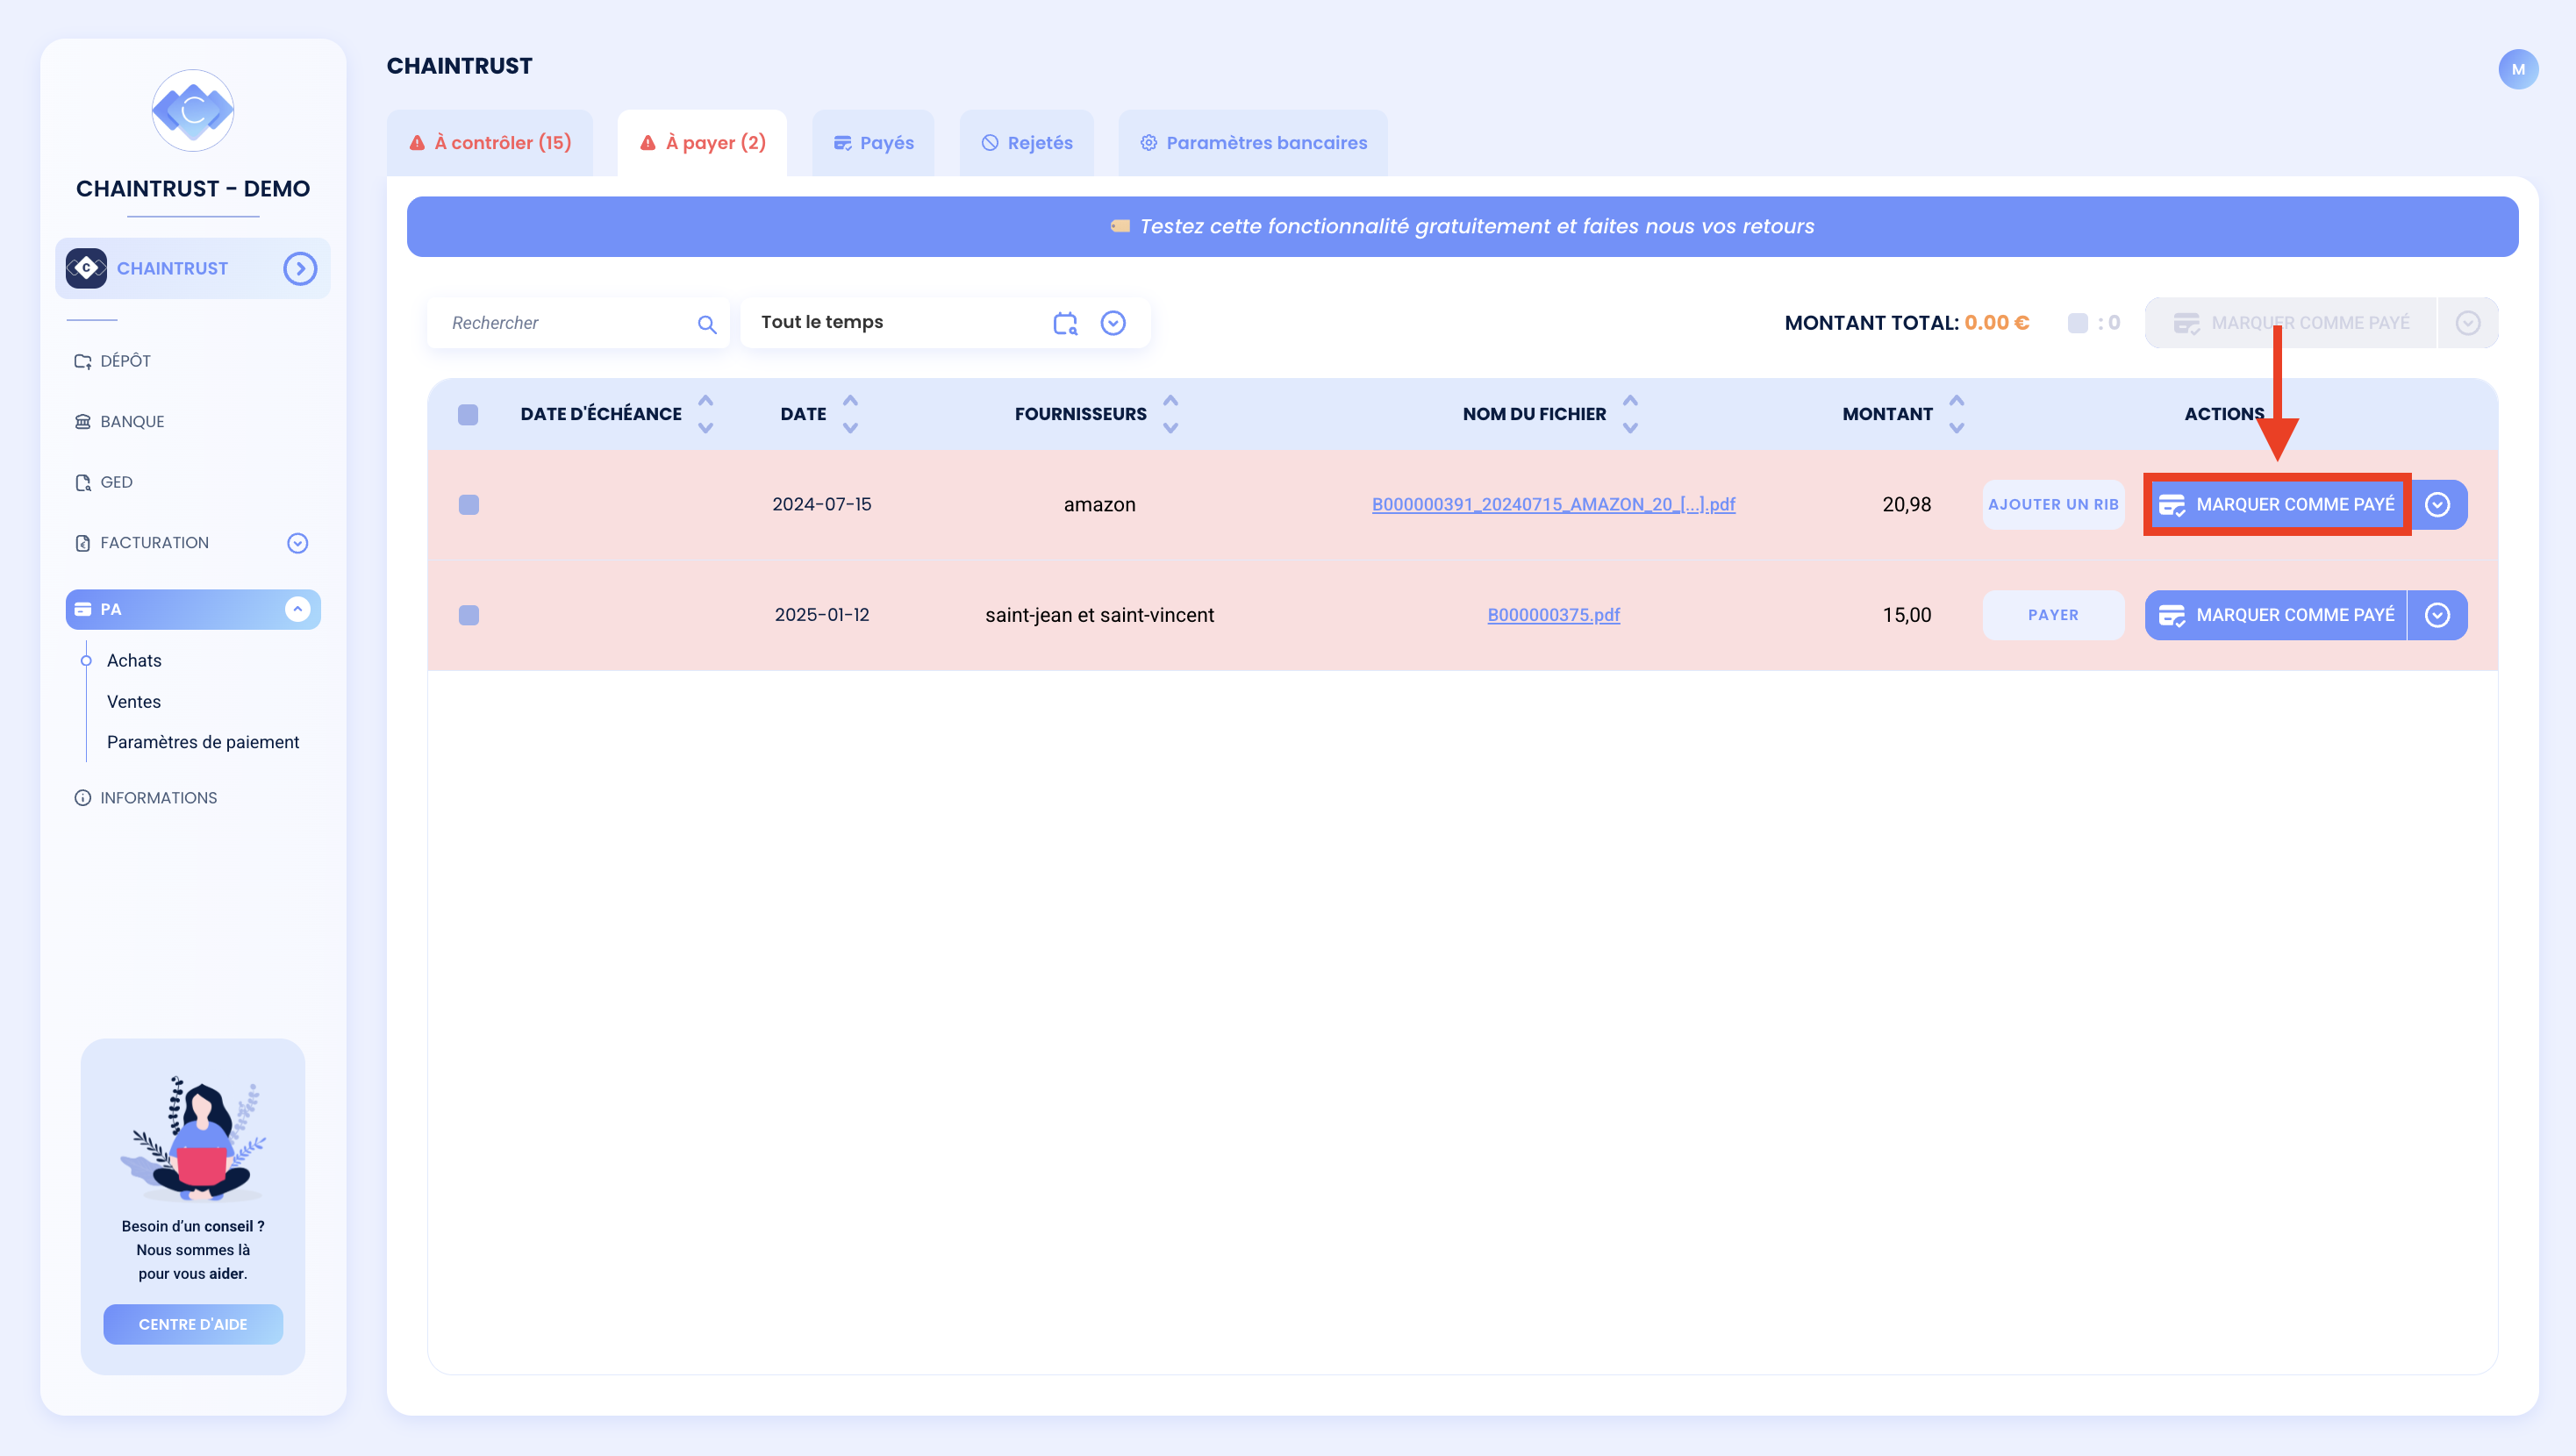The height and width of the screenshot is (1456, 2576).
Task: Click the blocked icon on Rejetés tab
Action: click(x=990, y=143)
